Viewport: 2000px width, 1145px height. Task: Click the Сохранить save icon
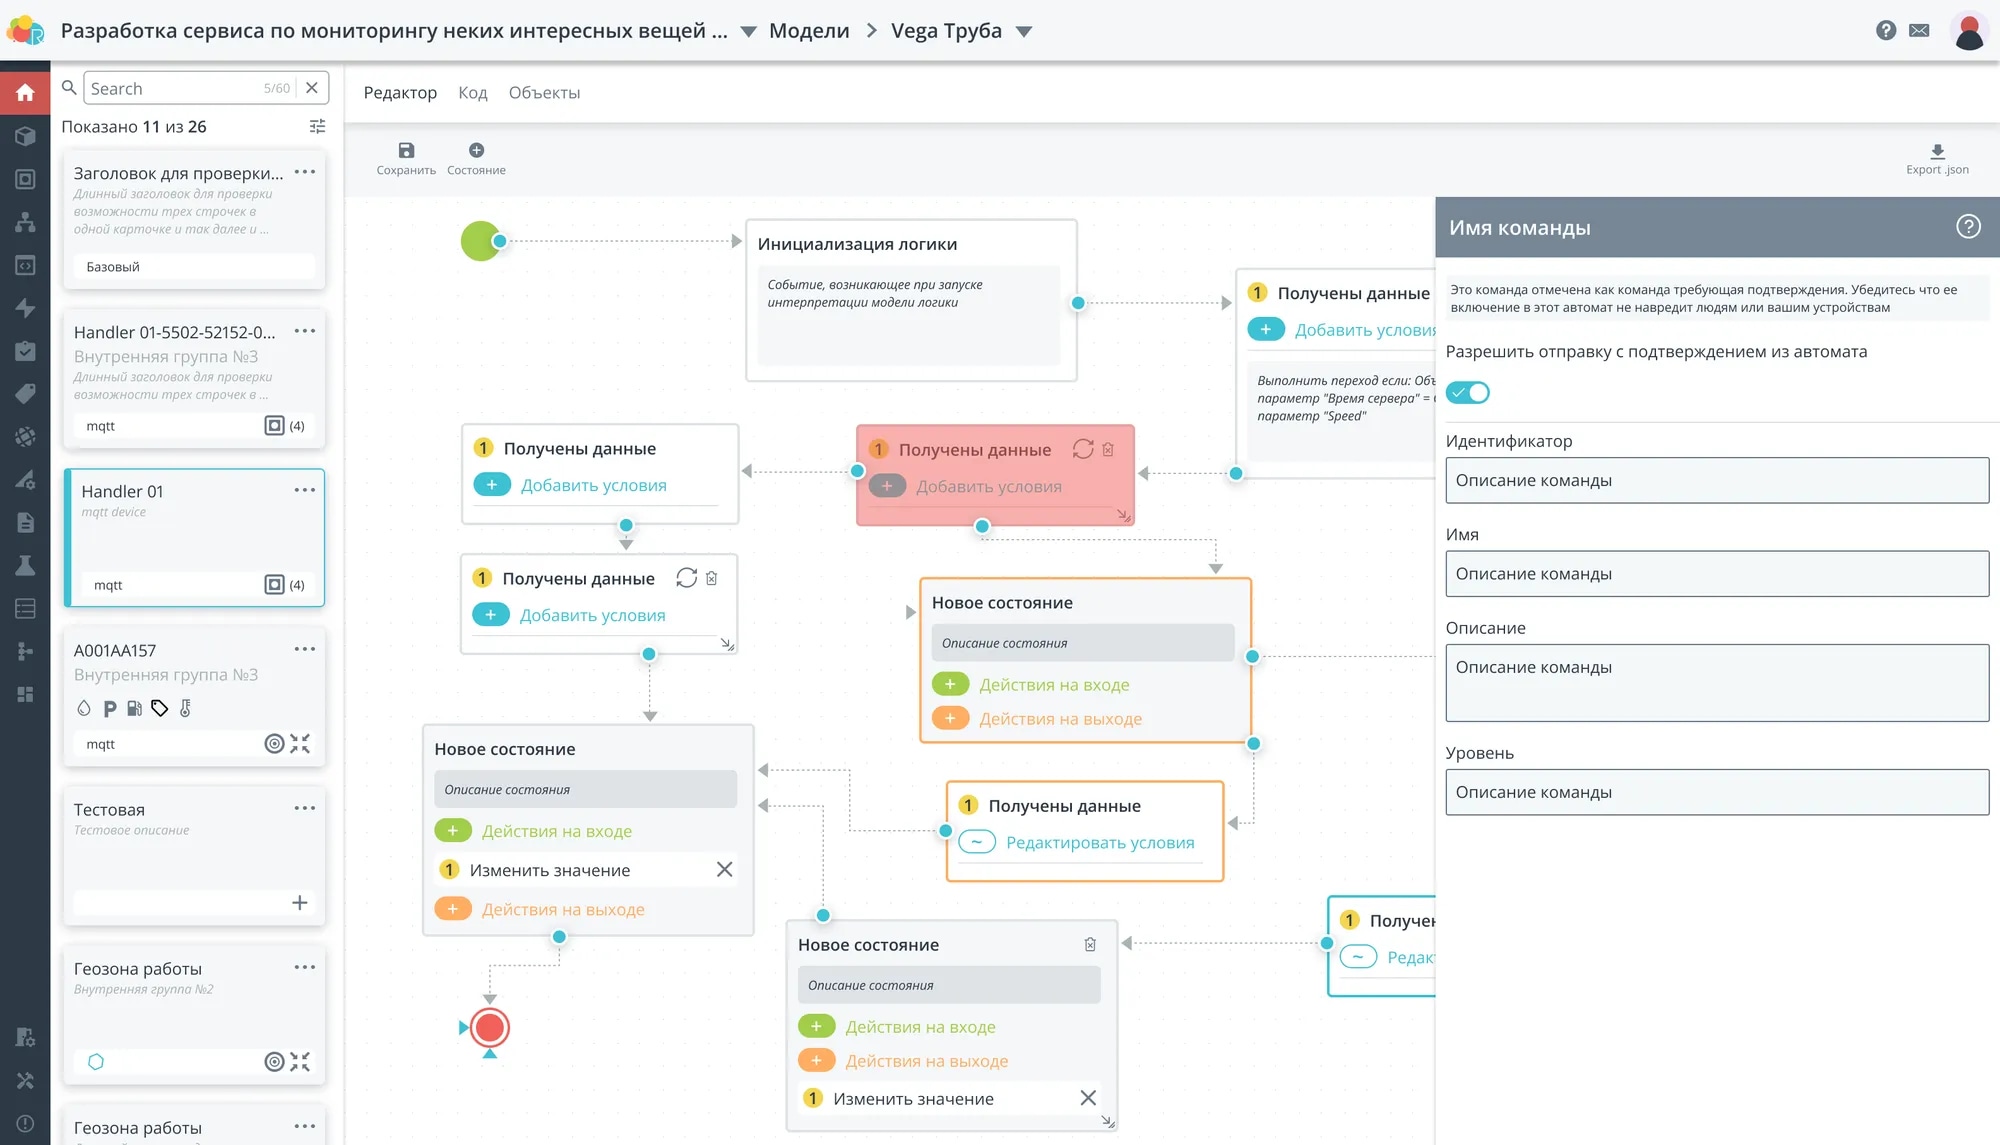click(x=406, y=151)
